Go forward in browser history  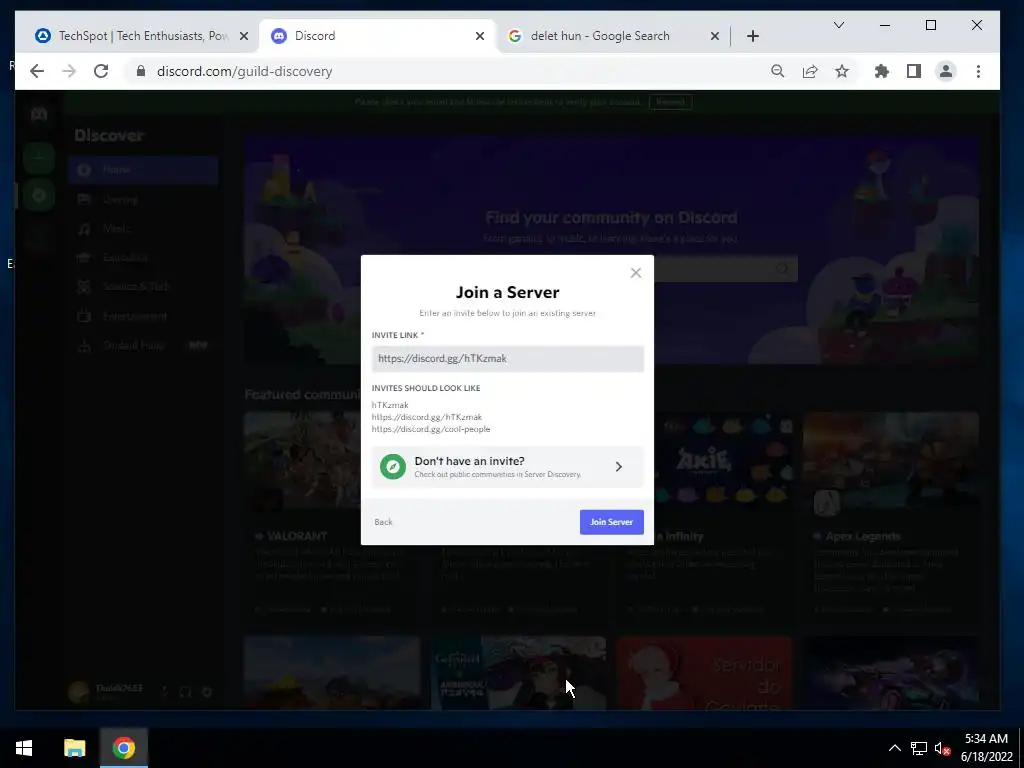point(69,71)
